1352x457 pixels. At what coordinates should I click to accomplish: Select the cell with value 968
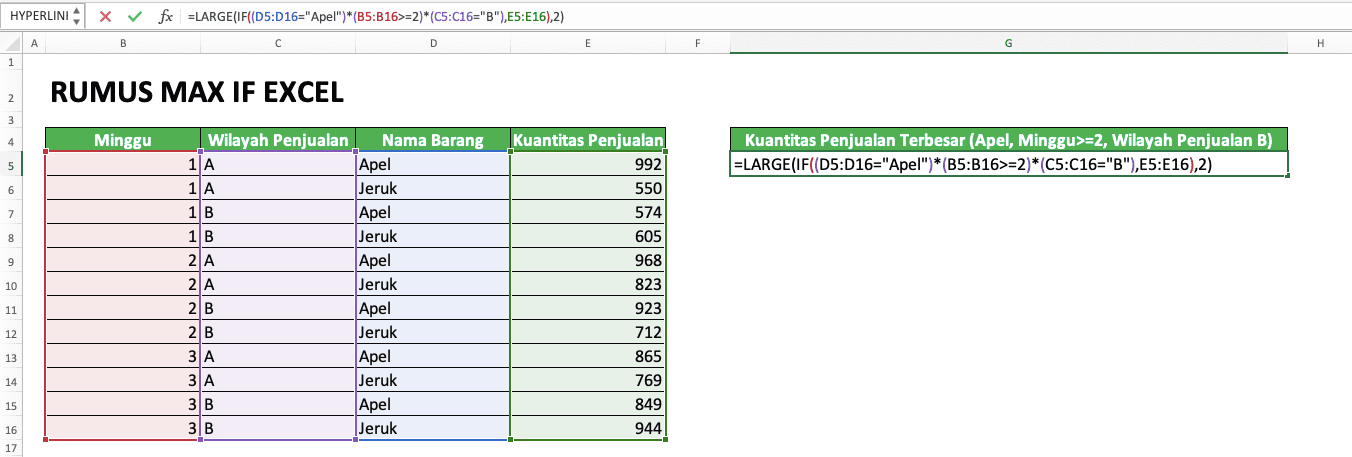(588, 260)
